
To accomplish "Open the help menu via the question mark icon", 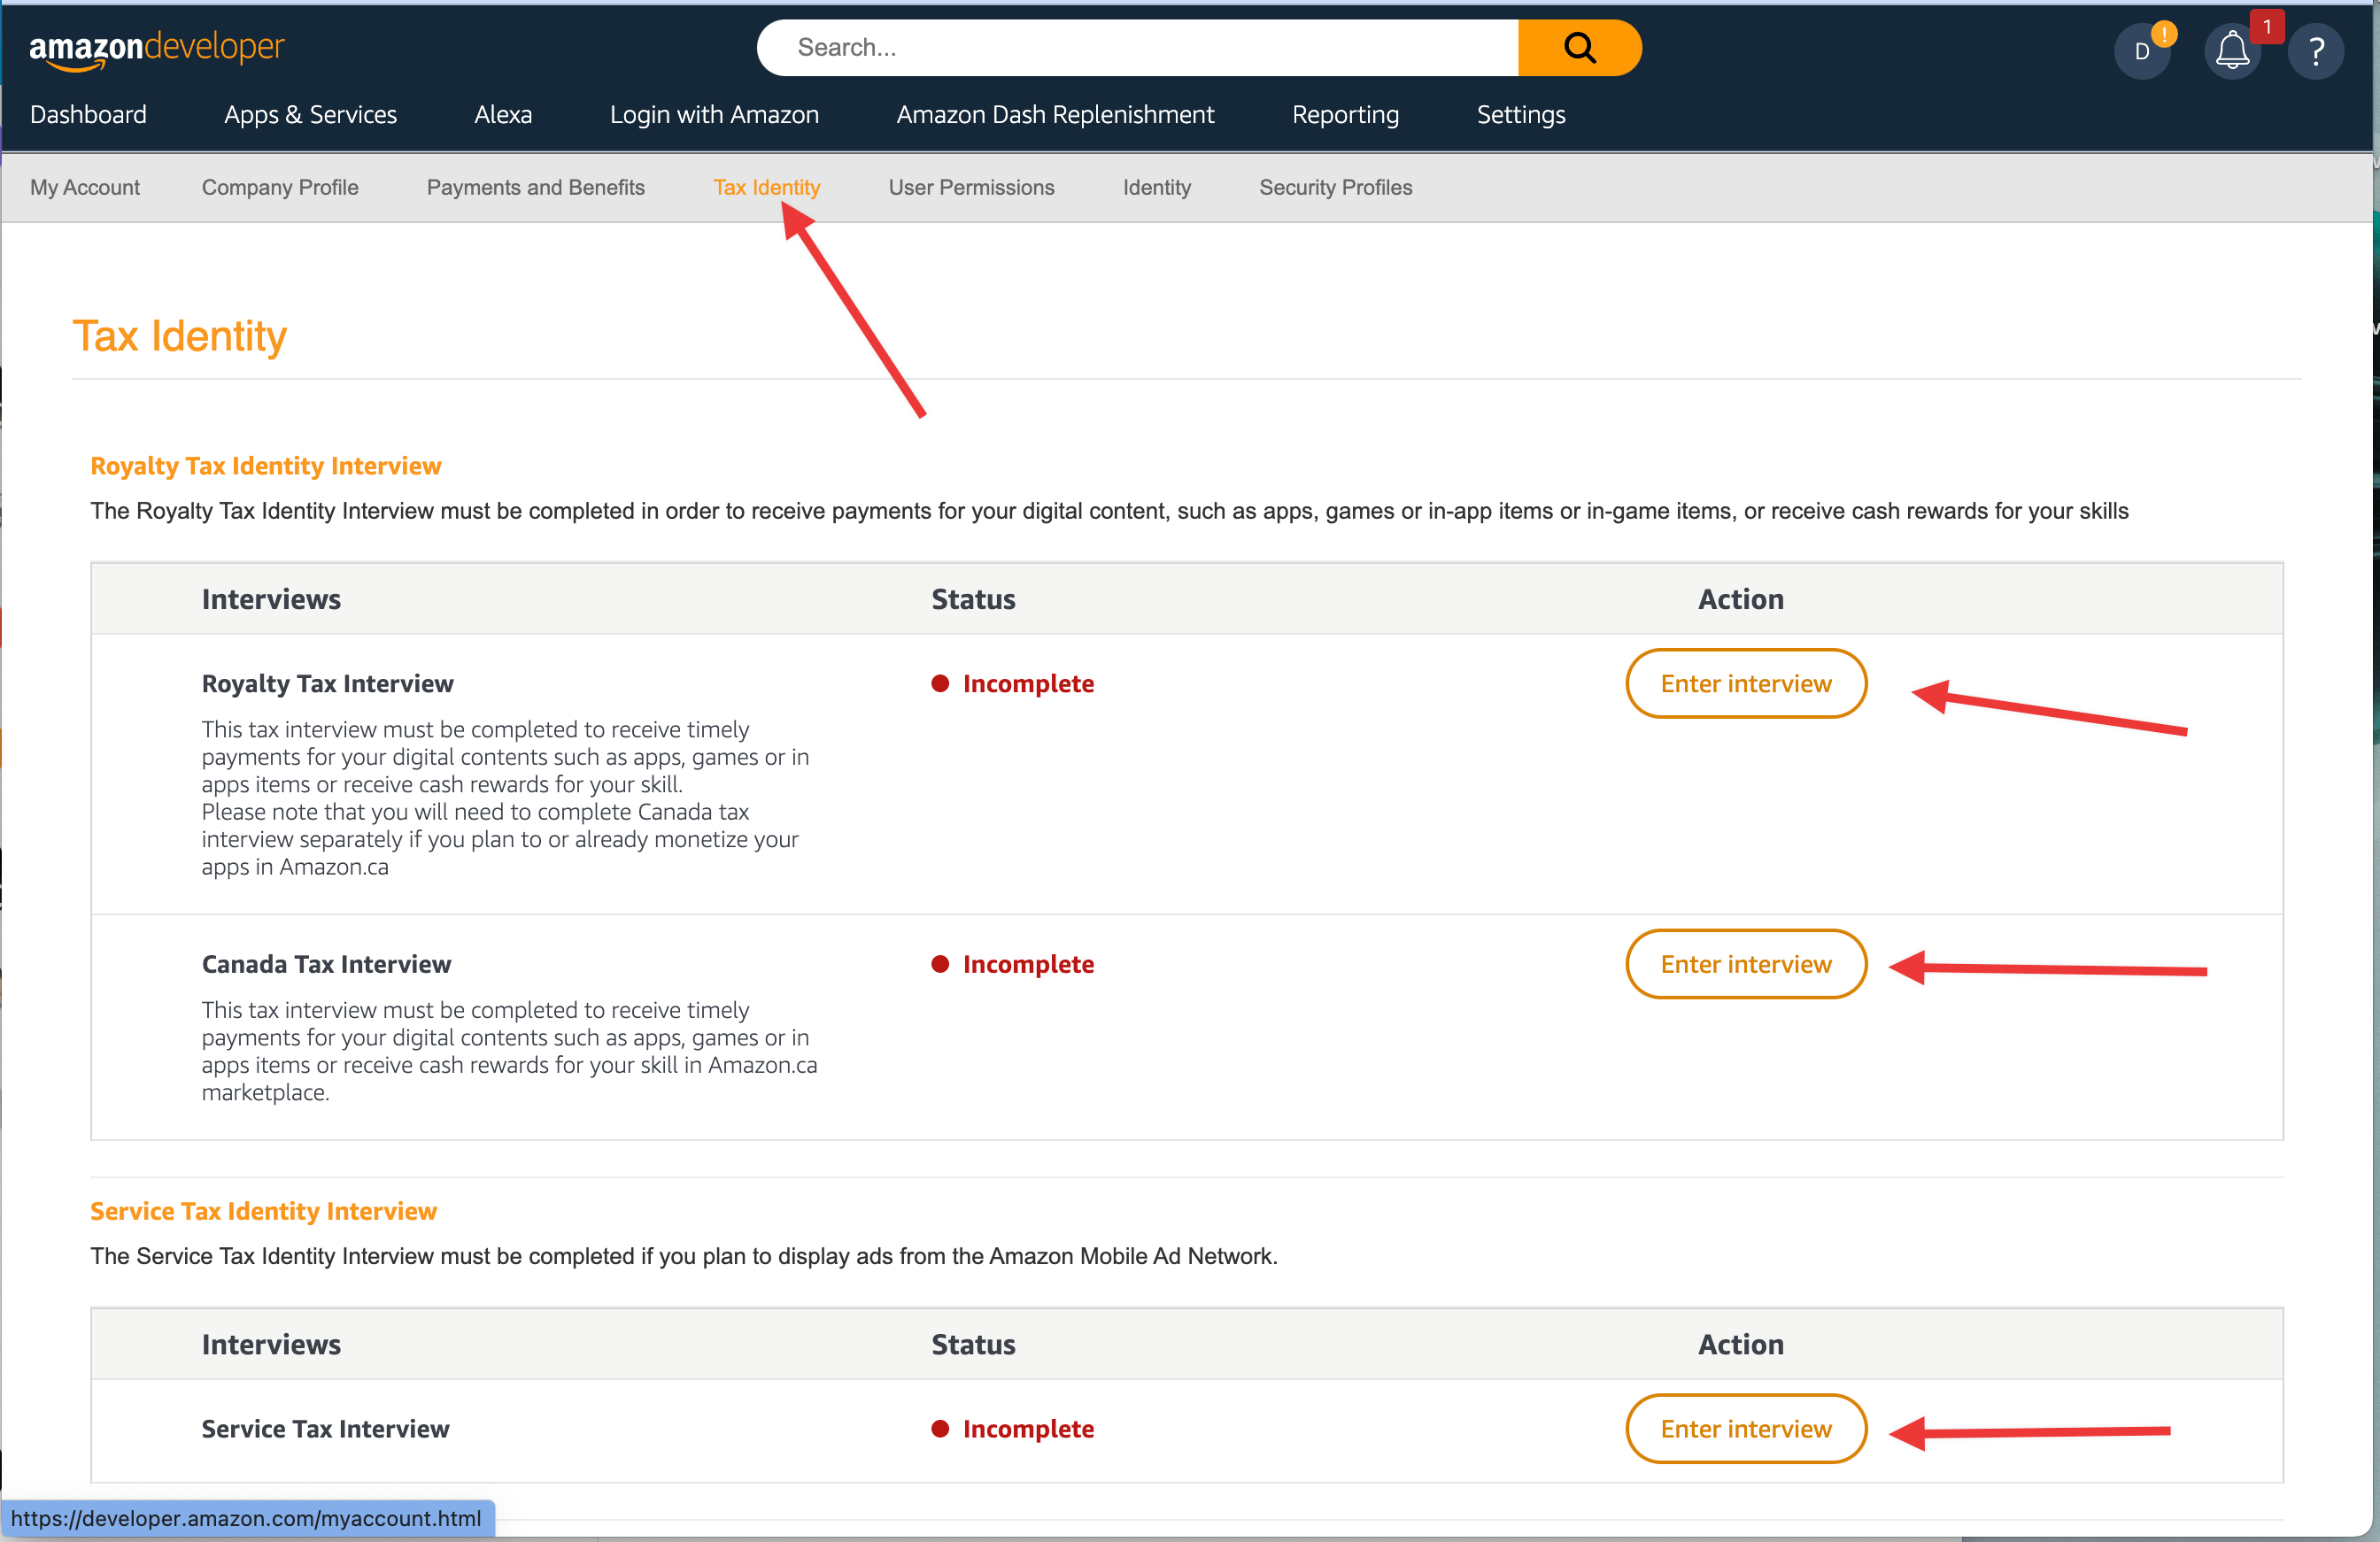I will tap(2316, 50).
